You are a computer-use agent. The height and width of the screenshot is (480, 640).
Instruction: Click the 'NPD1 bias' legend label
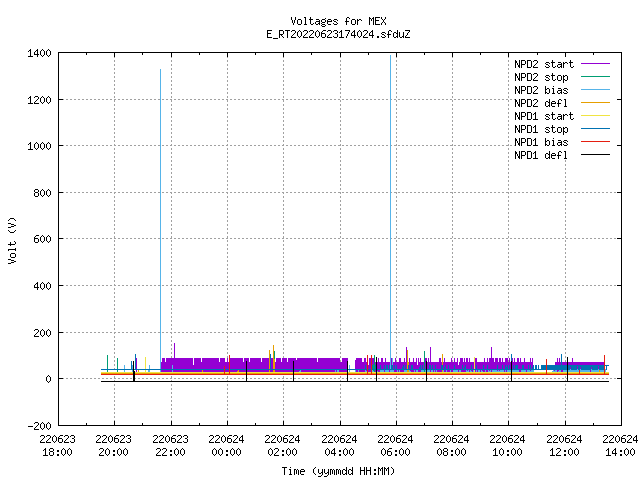click(x=541, y=142)
